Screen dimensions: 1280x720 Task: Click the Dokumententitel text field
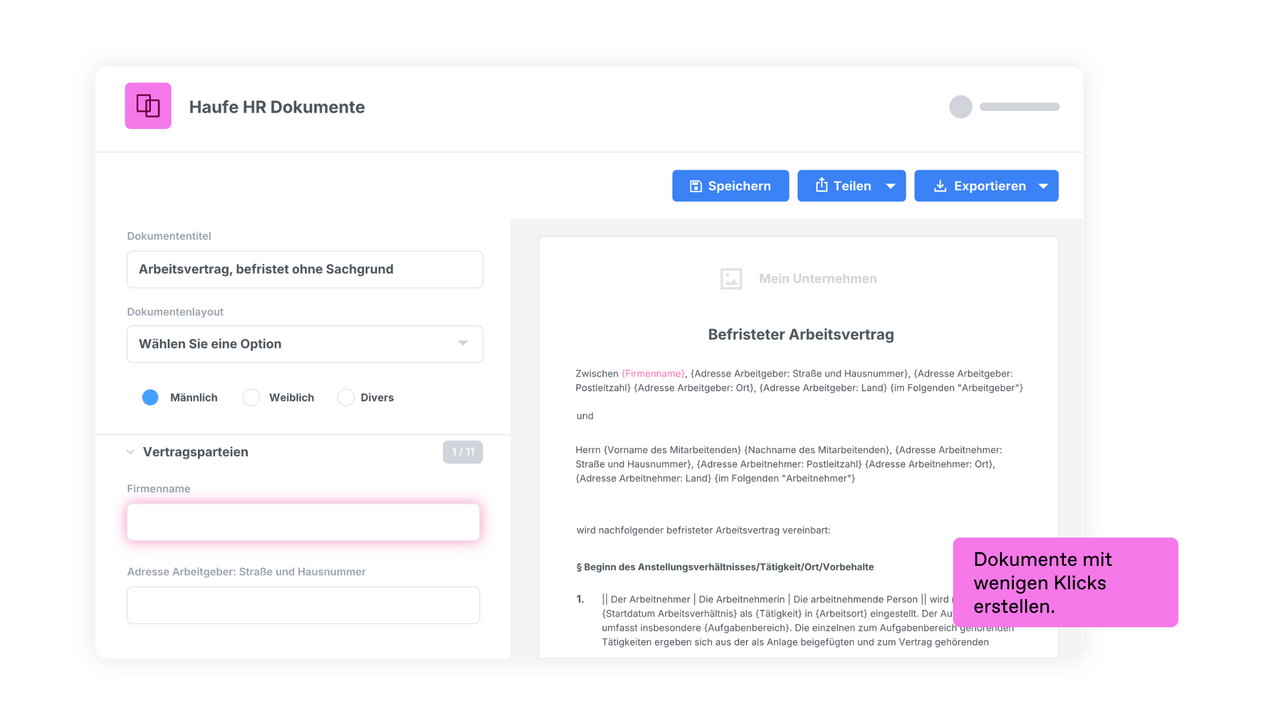click(305, 269)
